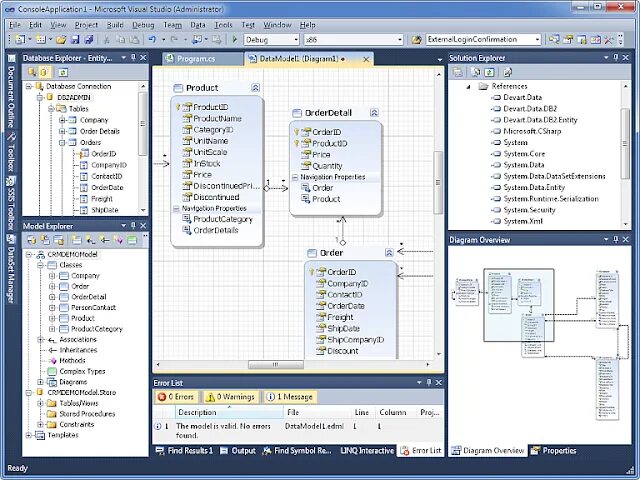Click the Cut scissors icon

(x=107, y=40)
